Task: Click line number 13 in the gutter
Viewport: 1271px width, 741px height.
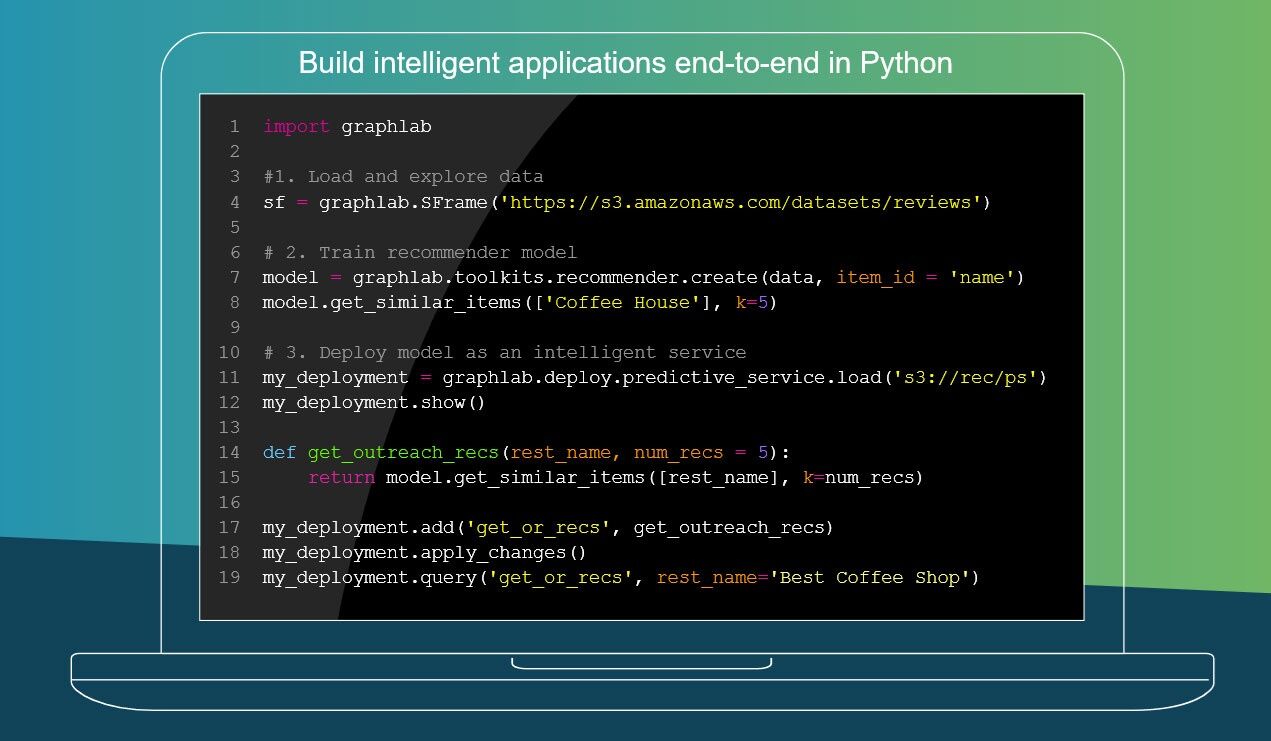Action: pyautogui.click(x=229, y=427)
